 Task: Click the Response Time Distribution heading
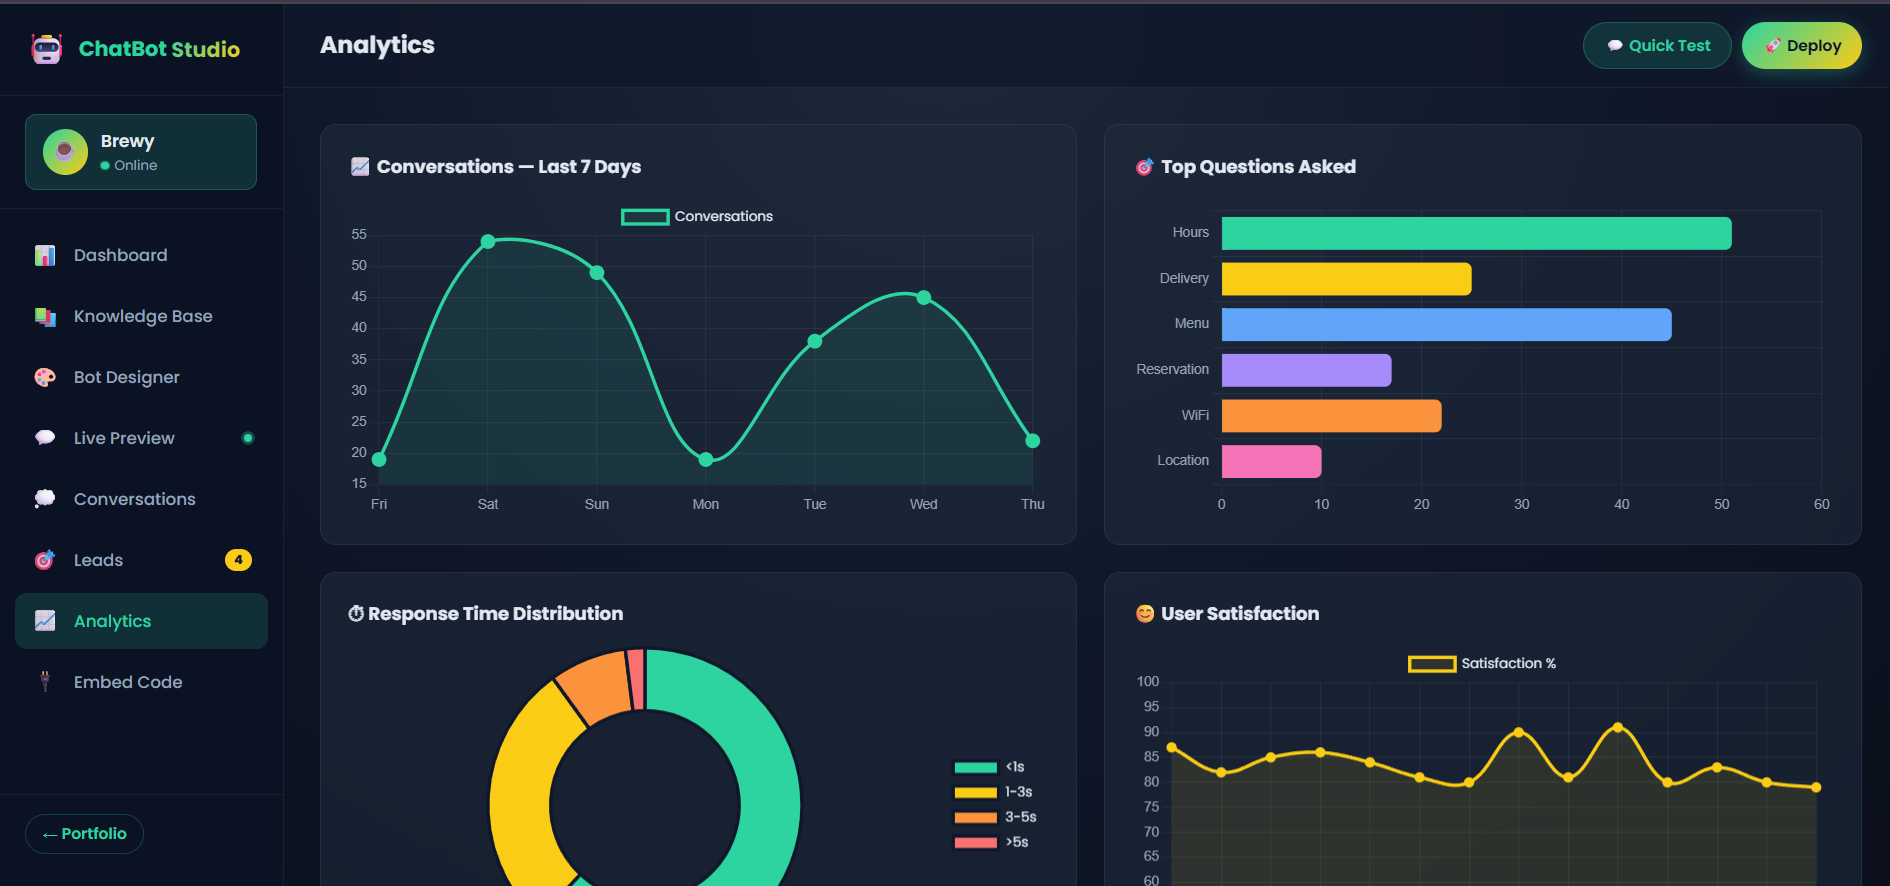point(495,614)
